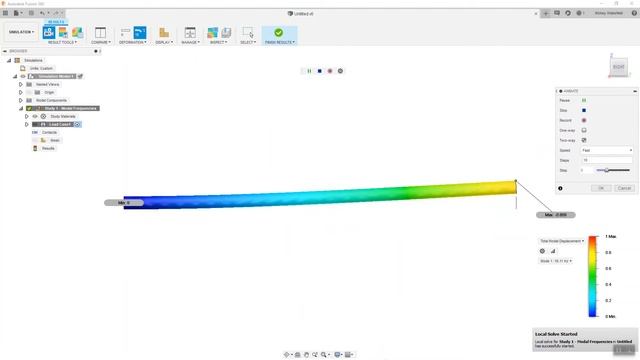Expand the Load Case1 node
The width and height of the screenshot is (640, 360).
(x=27, y=124)
